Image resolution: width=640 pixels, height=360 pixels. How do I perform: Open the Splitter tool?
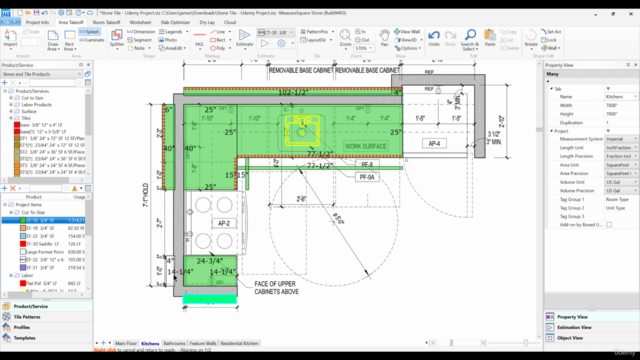(x=117, y=39)
